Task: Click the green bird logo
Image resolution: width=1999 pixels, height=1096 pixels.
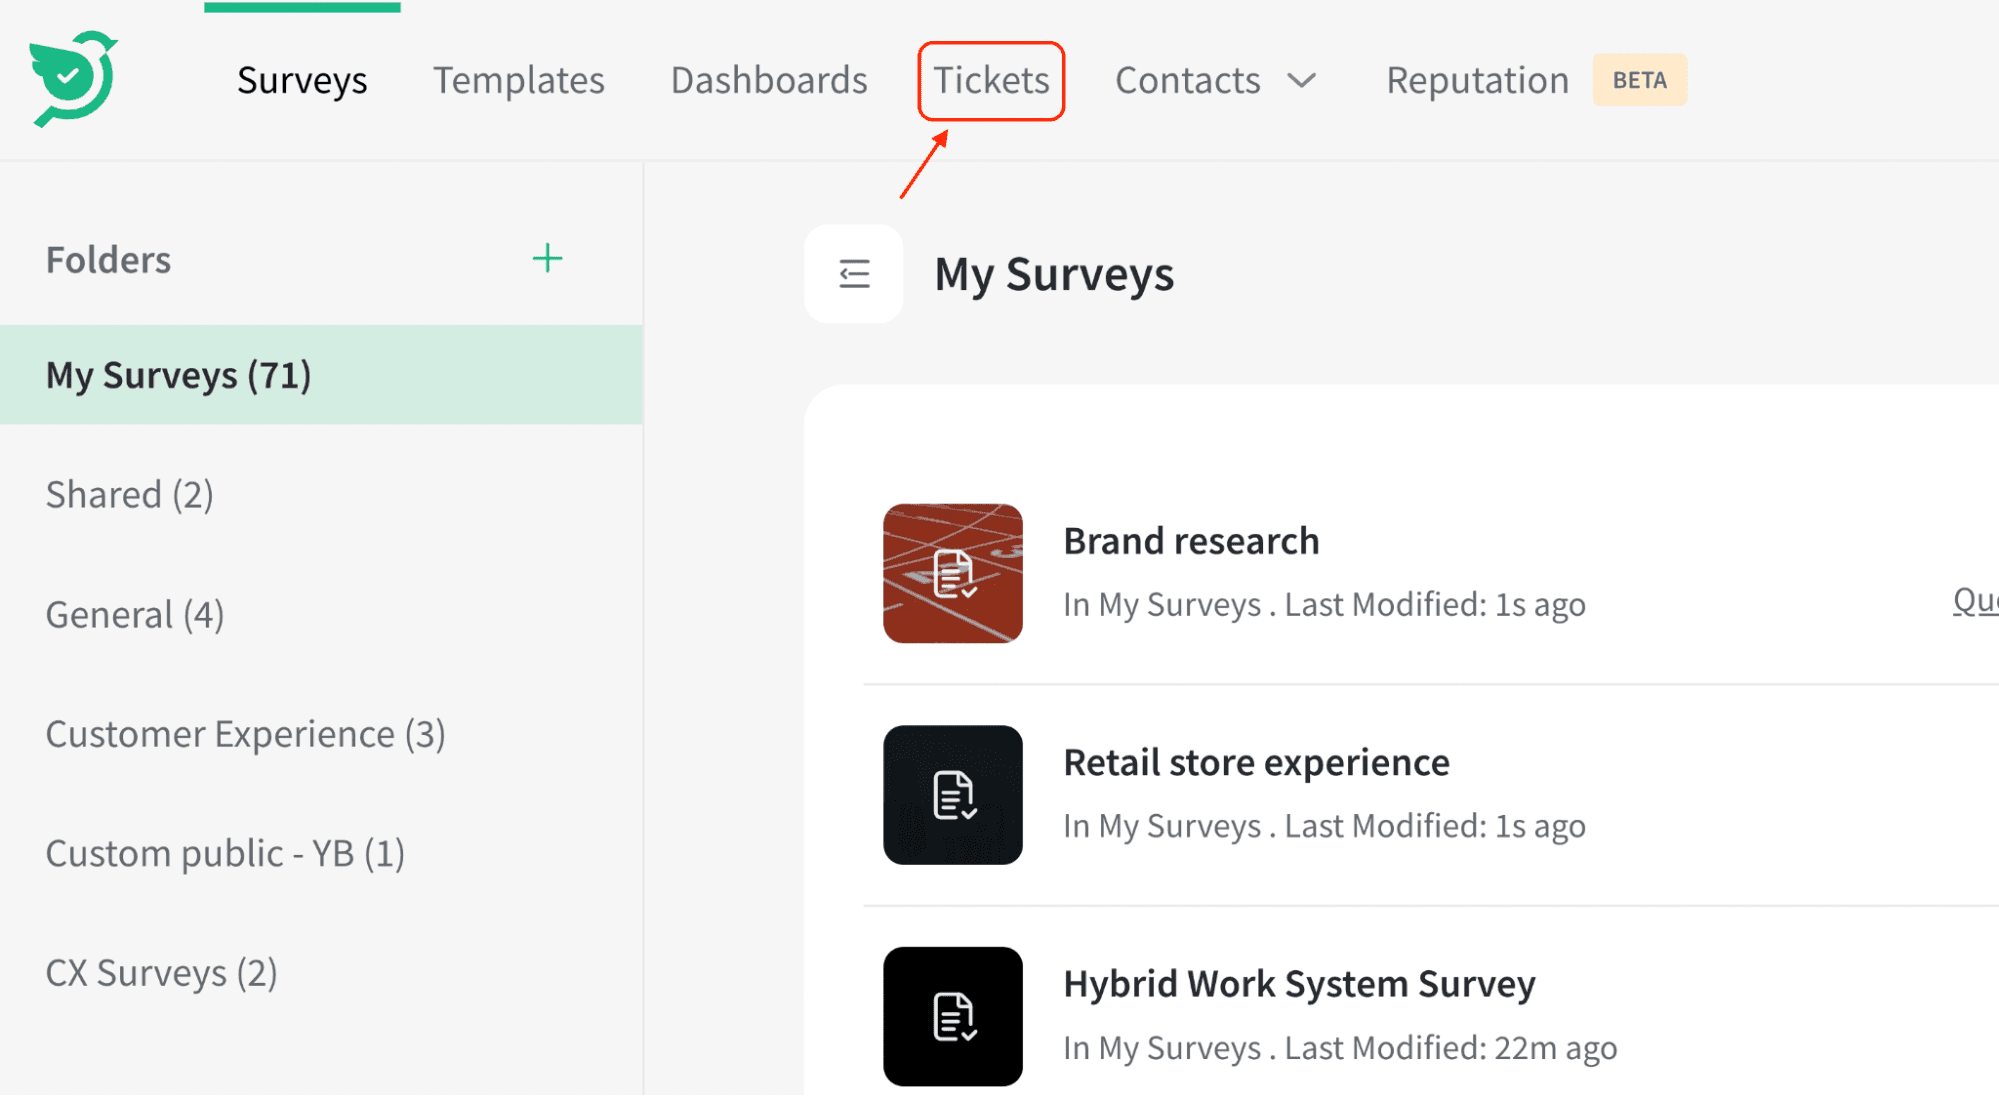Action: (73, 78)
